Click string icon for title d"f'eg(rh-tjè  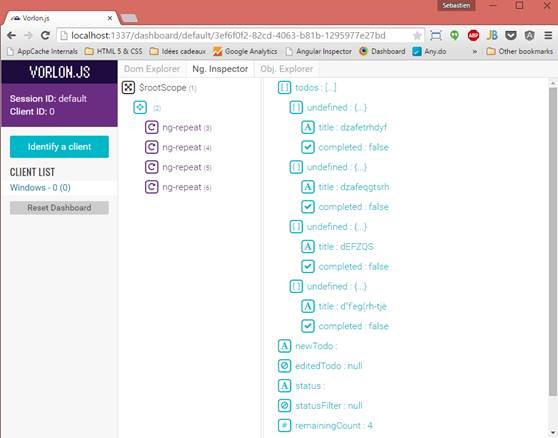coord(308,306)
